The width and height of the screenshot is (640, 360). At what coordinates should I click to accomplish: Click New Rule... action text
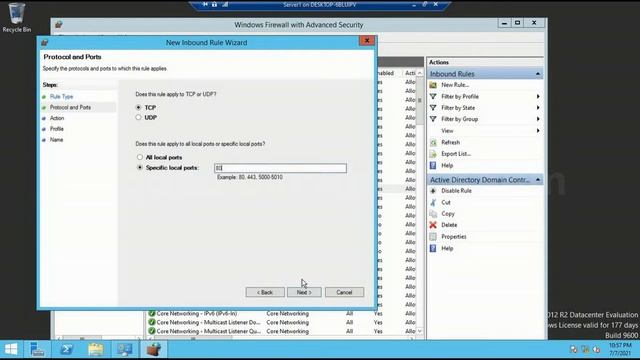pyautogui.click(x=455, y=85)
